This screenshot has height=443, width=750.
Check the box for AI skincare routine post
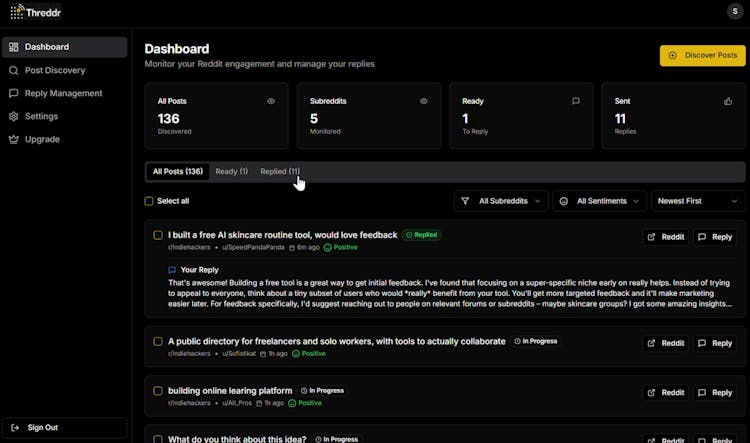point(158,235)
